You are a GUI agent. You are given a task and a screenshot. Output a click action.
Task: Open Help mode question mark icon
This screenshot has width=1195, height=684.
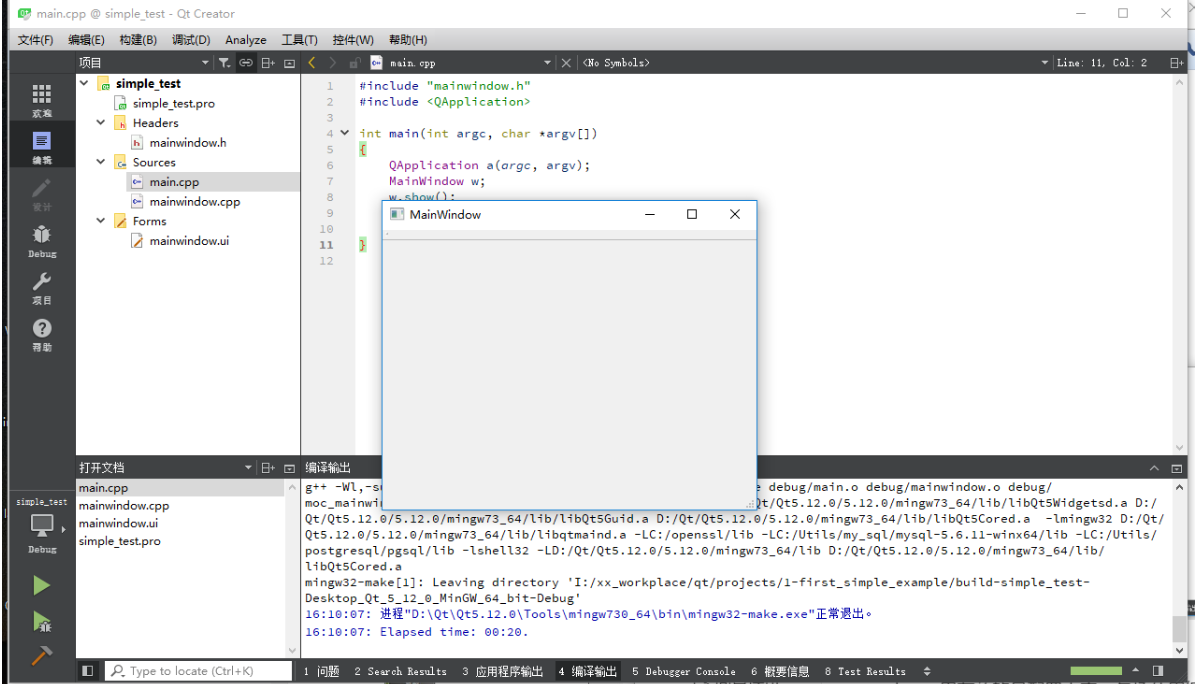(x=42, y=334)
